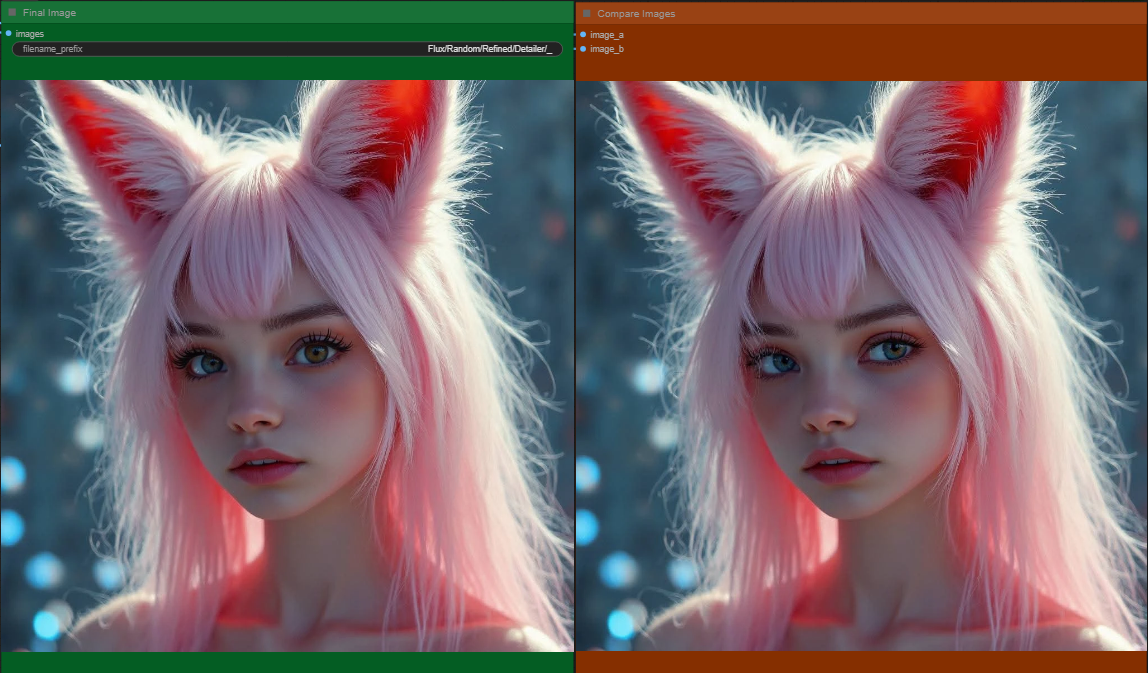Screen dimensions: 1148x673
Task: Open the Final Image preview picture
Action: pyautogui.click(x=287, y=365)
